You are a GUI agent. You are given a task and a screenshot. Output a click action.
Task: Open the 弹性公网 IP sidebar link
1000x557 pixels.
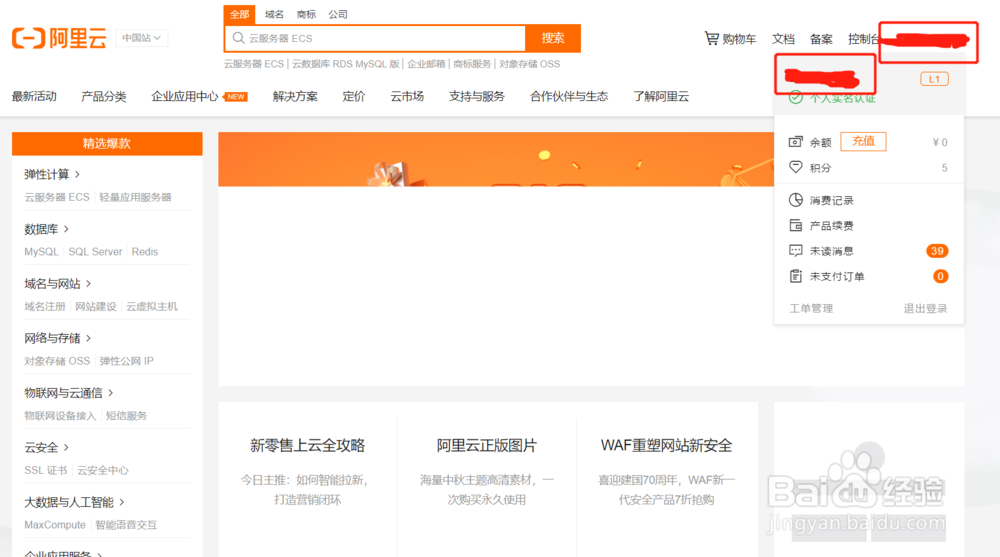pos(126,360)
